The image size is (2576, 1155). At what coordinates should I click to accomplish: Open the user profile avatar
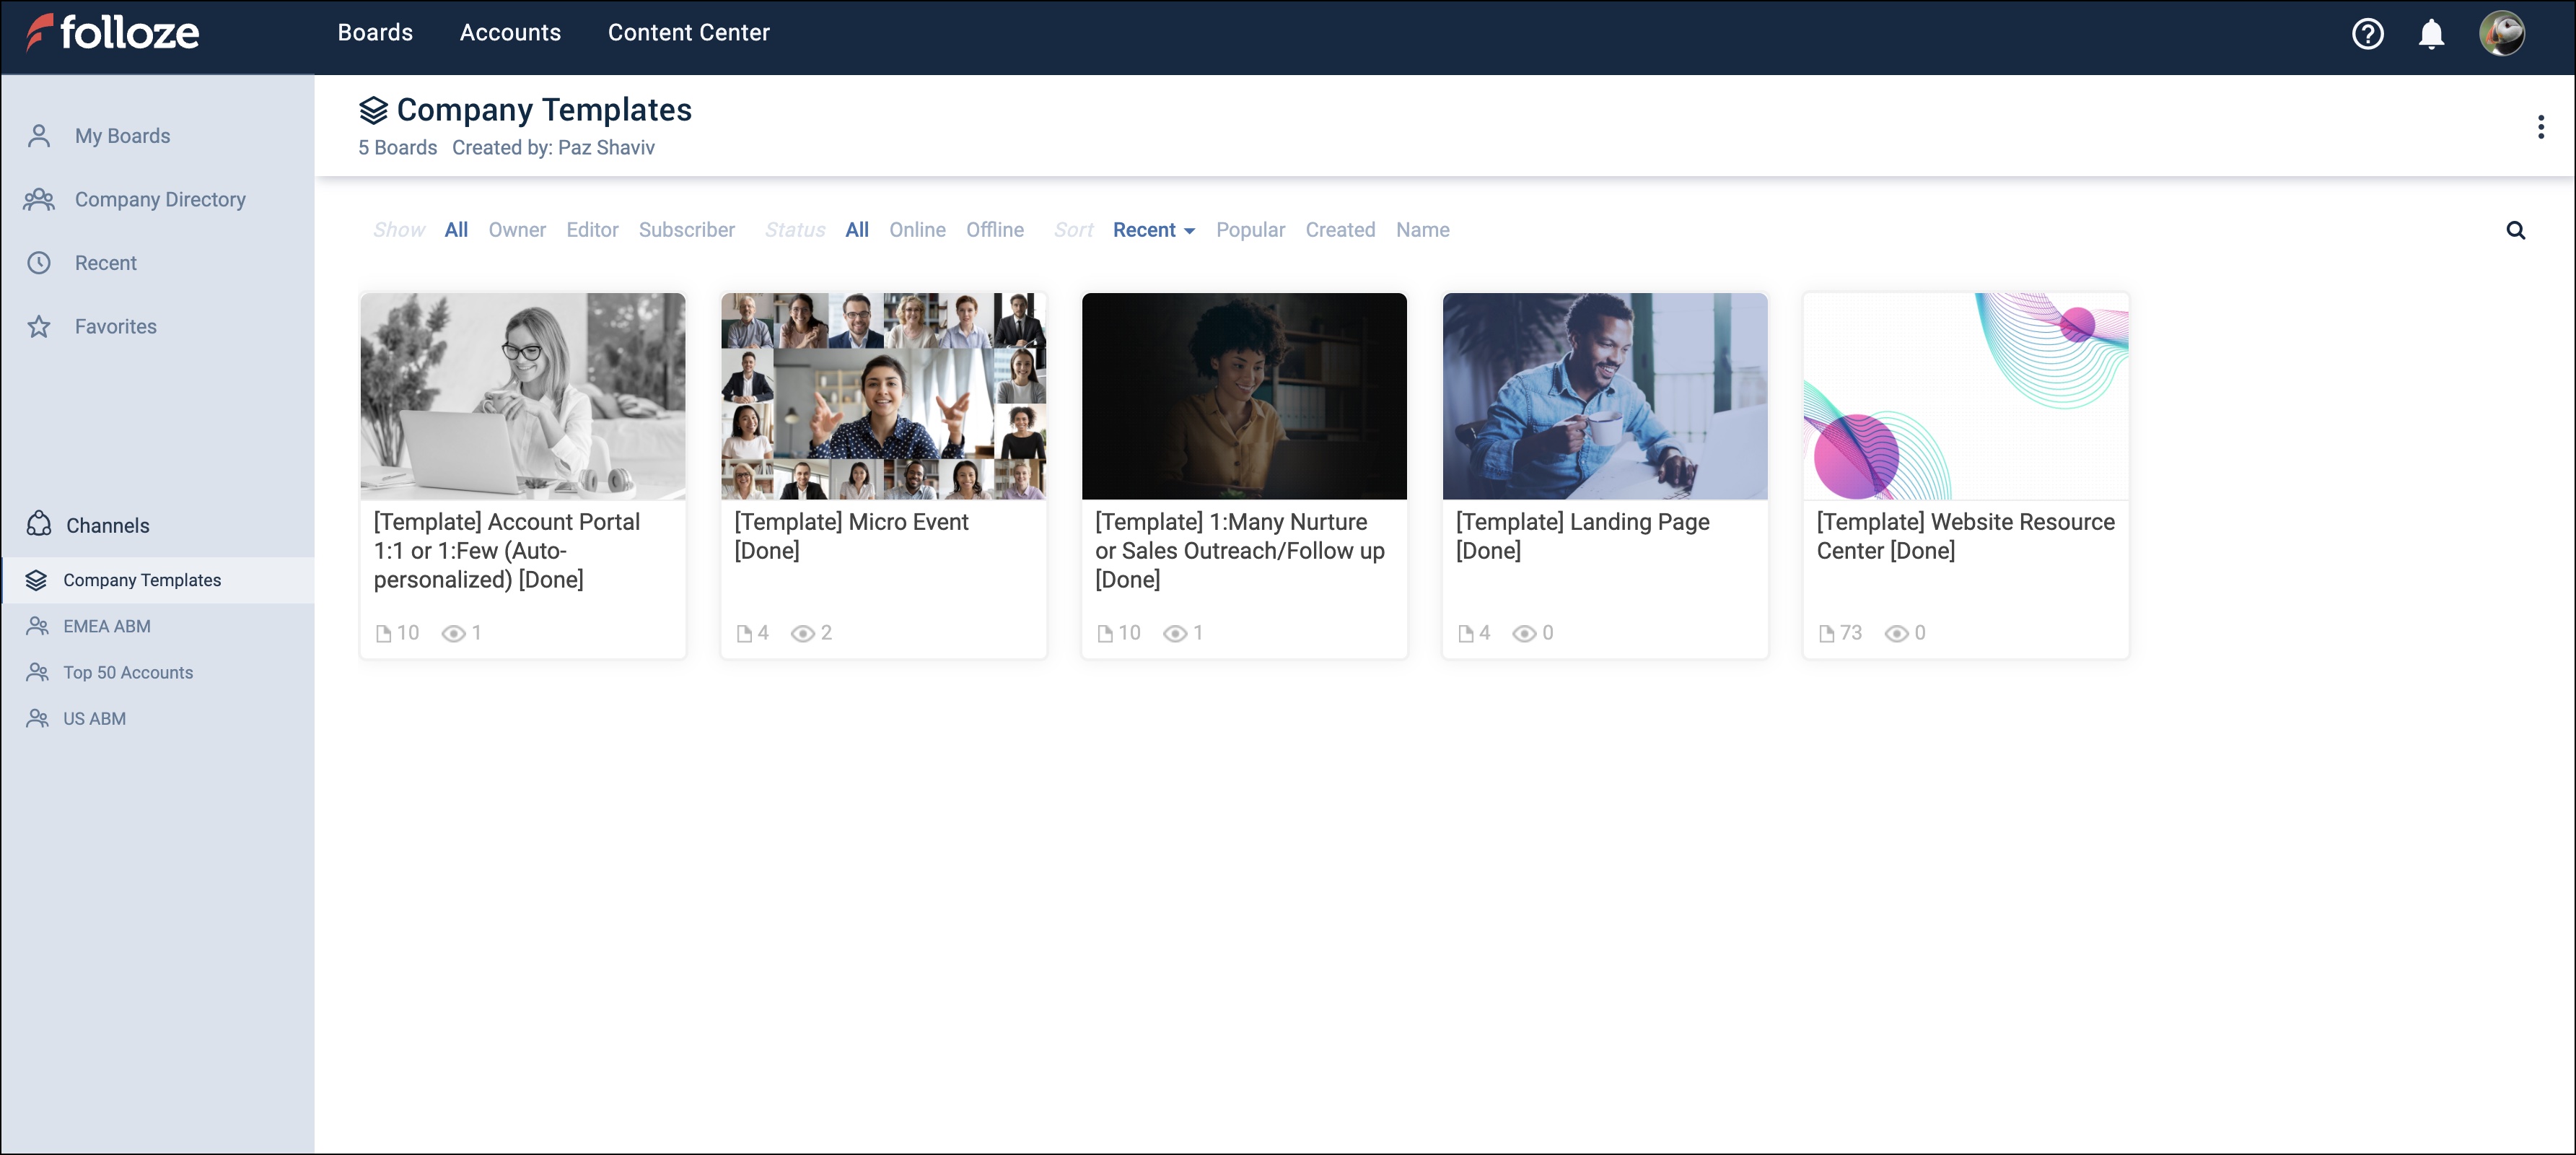point(2501,34)
